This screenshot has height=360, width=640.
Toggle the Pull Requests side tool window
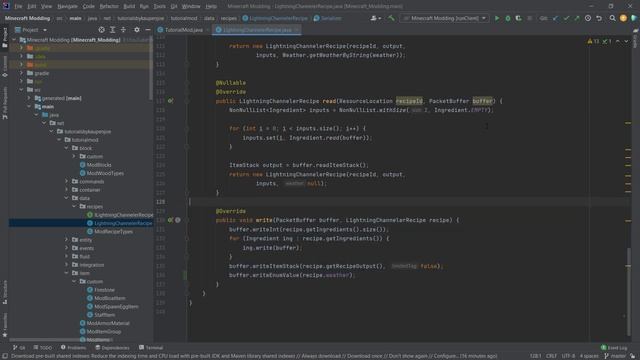coord(4,102)
